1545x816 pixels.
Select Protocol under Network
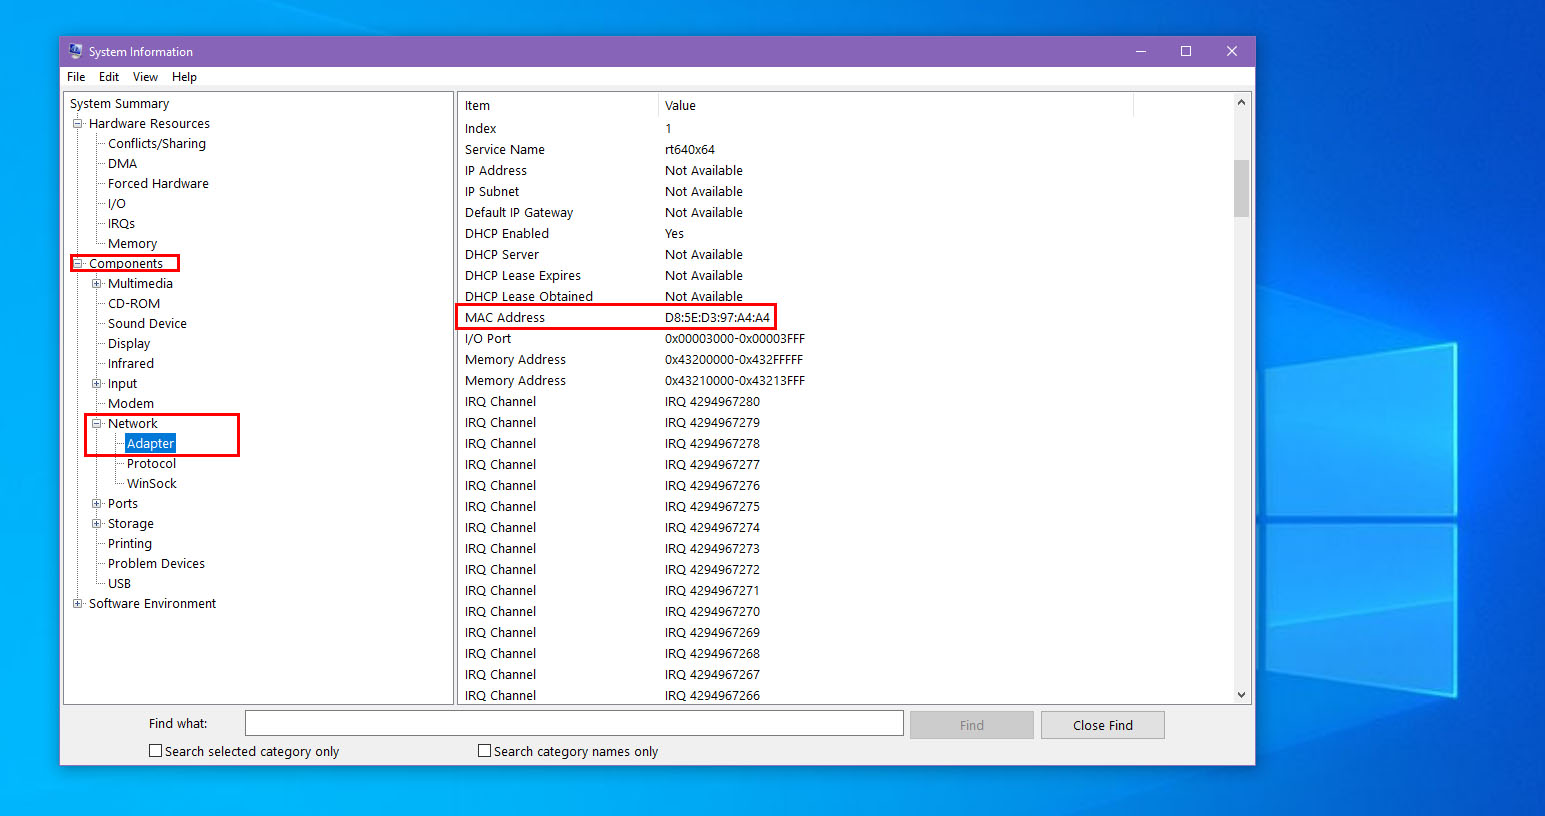(151, 464)
